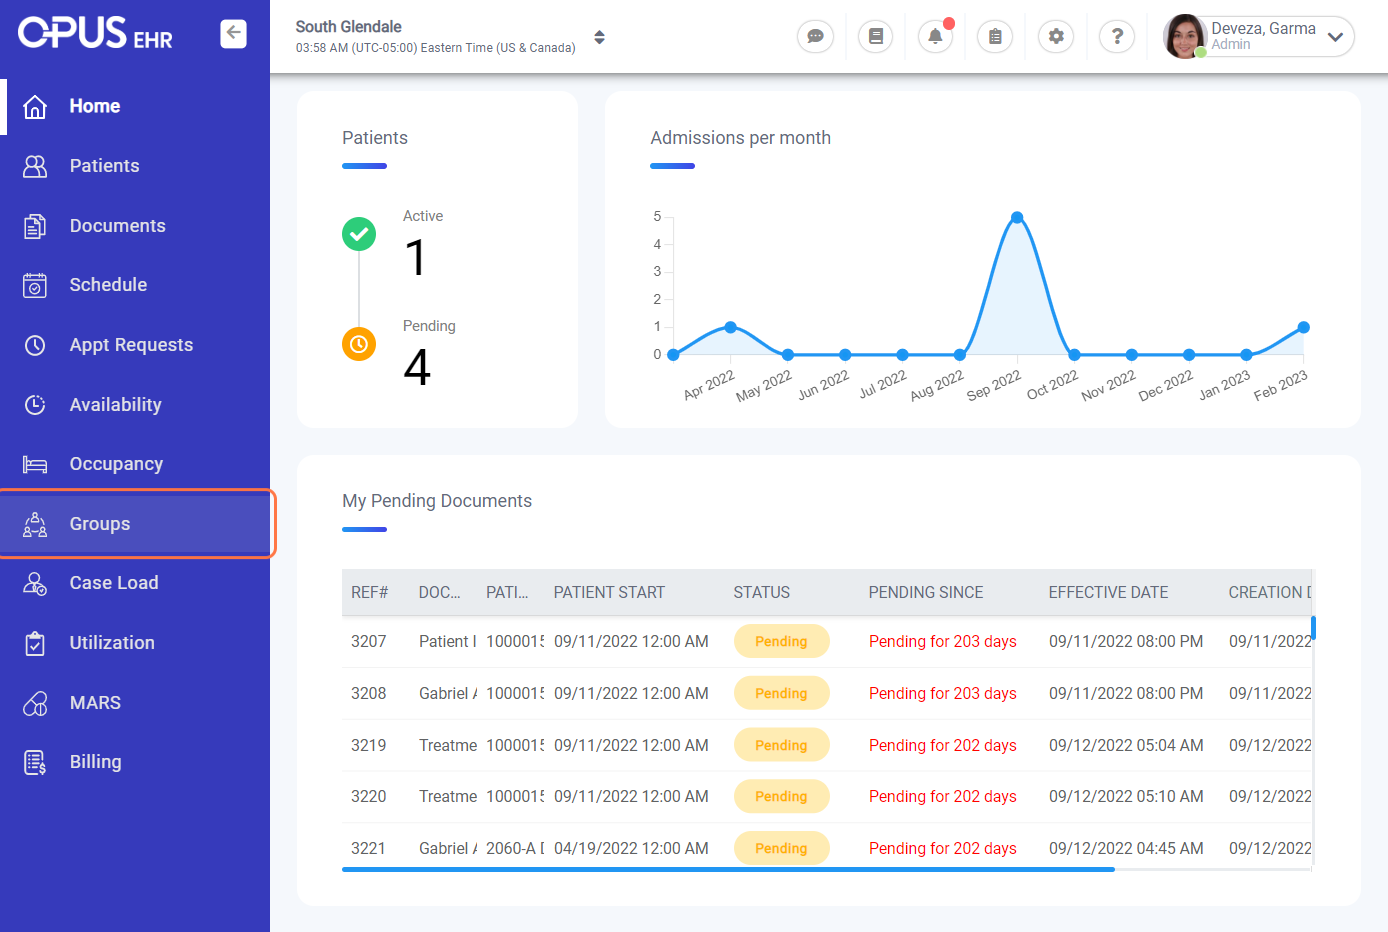Click the Sep 2022 peak data point
Image resolution: width=1388 pixels, height=932 pixels.
click(1017, 217)
